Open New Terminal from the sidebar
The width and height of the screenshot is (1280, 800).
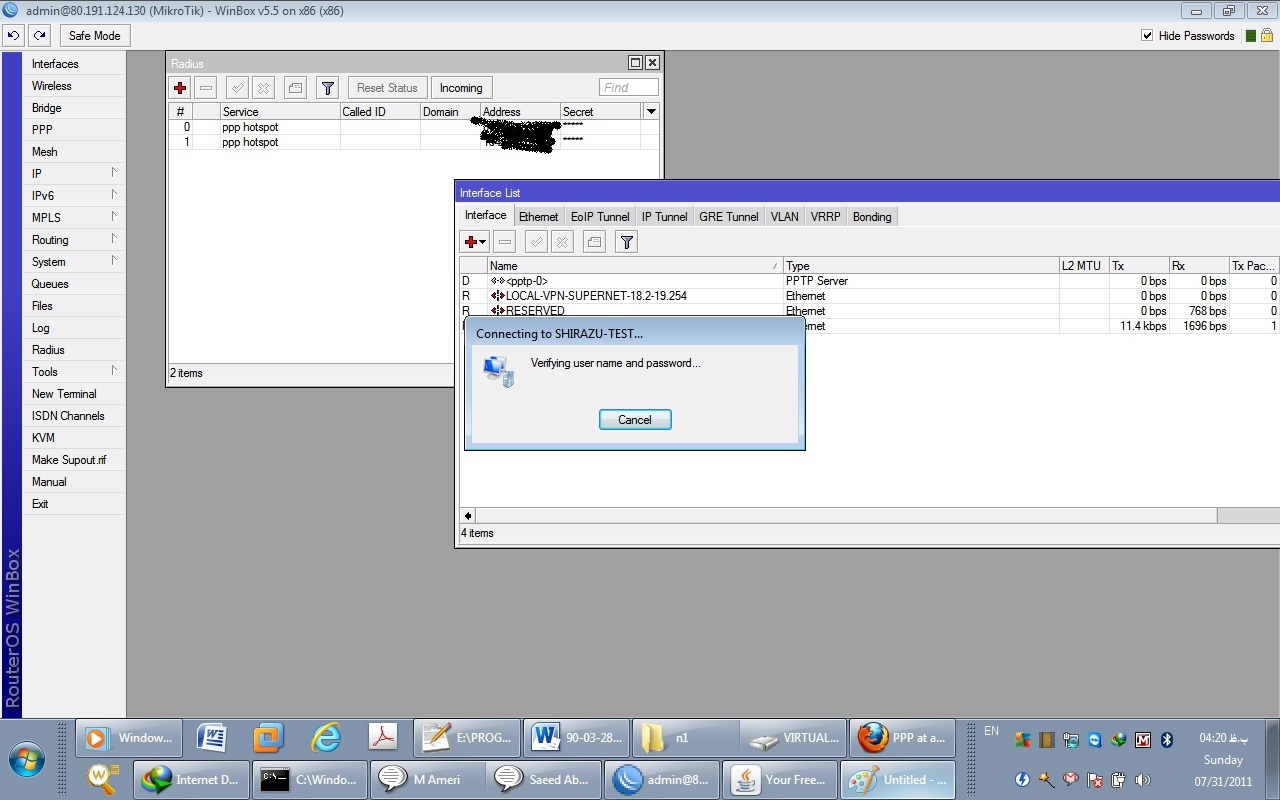(72, 393)
